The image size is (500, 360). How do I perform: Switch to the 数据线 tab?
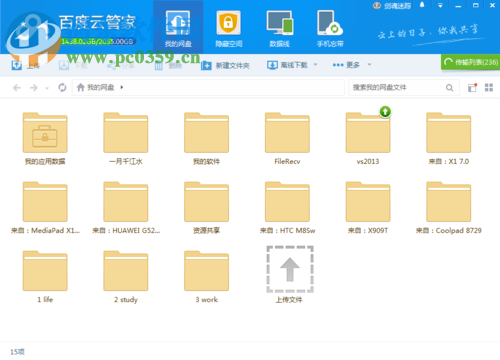[279, 28]
